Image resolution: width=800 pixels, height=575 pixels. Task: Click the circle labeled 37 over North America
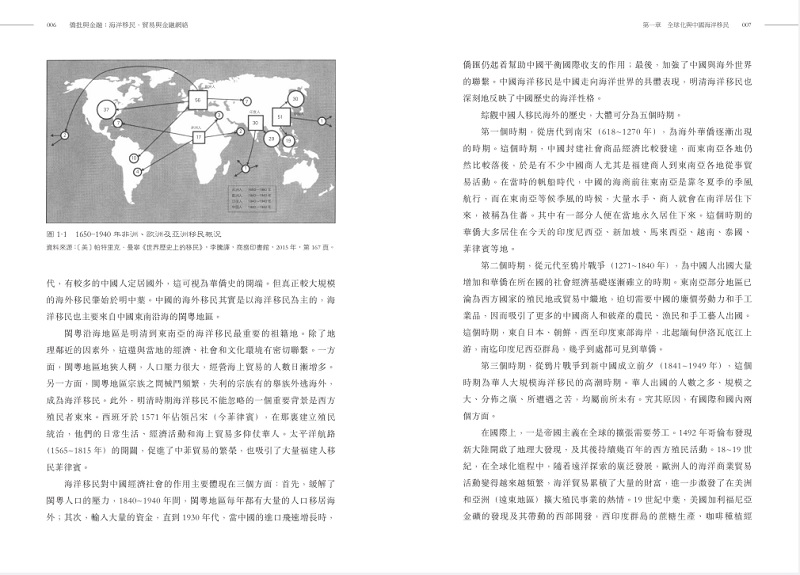click(107, 110)
